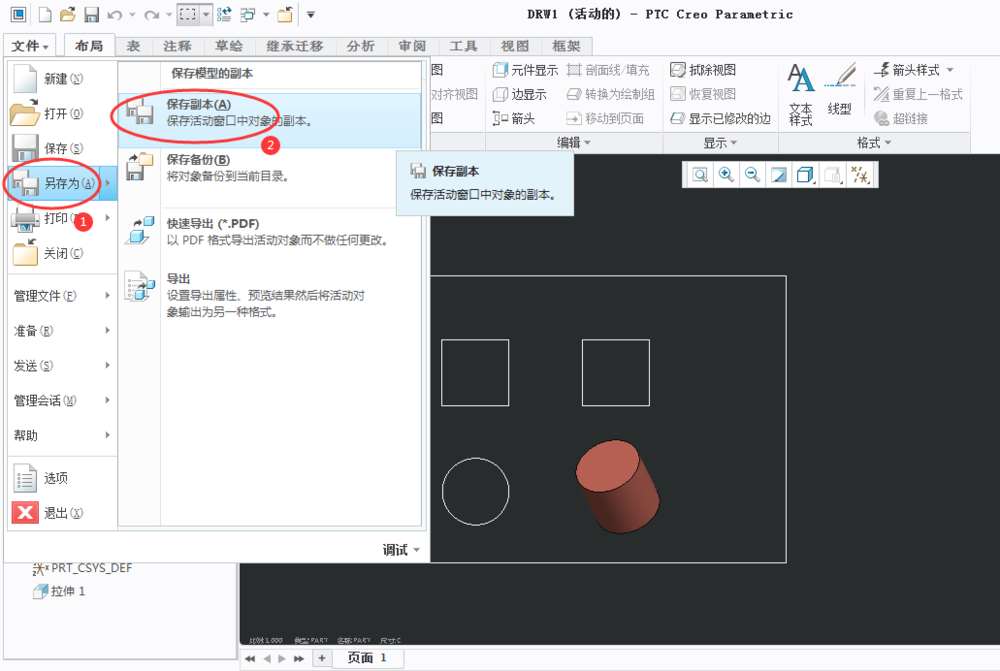Screen dimensions: 1000x671
Task: Choose 新建(N) in the file menu
Action: point(62,78)
